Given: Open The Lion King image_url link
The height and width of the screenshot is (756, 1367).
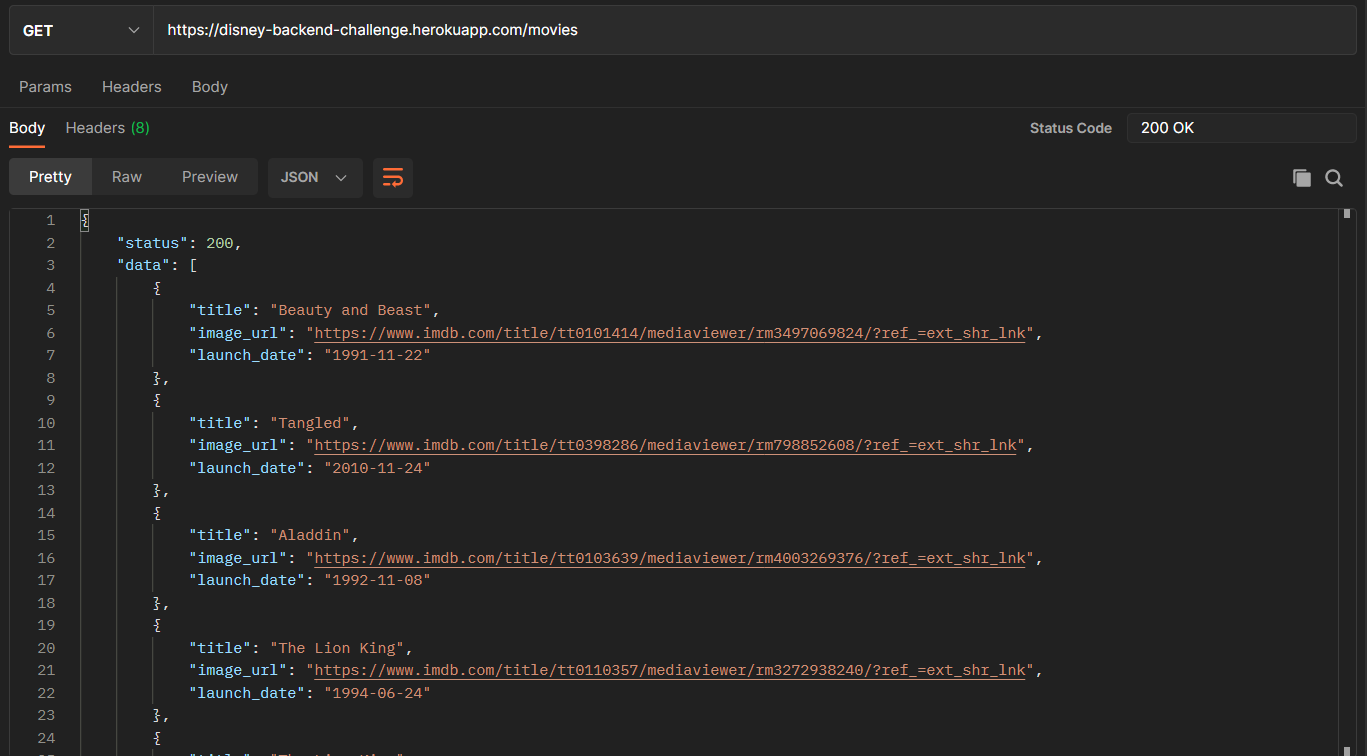Looking at the screenshot, I should [670, 670].
